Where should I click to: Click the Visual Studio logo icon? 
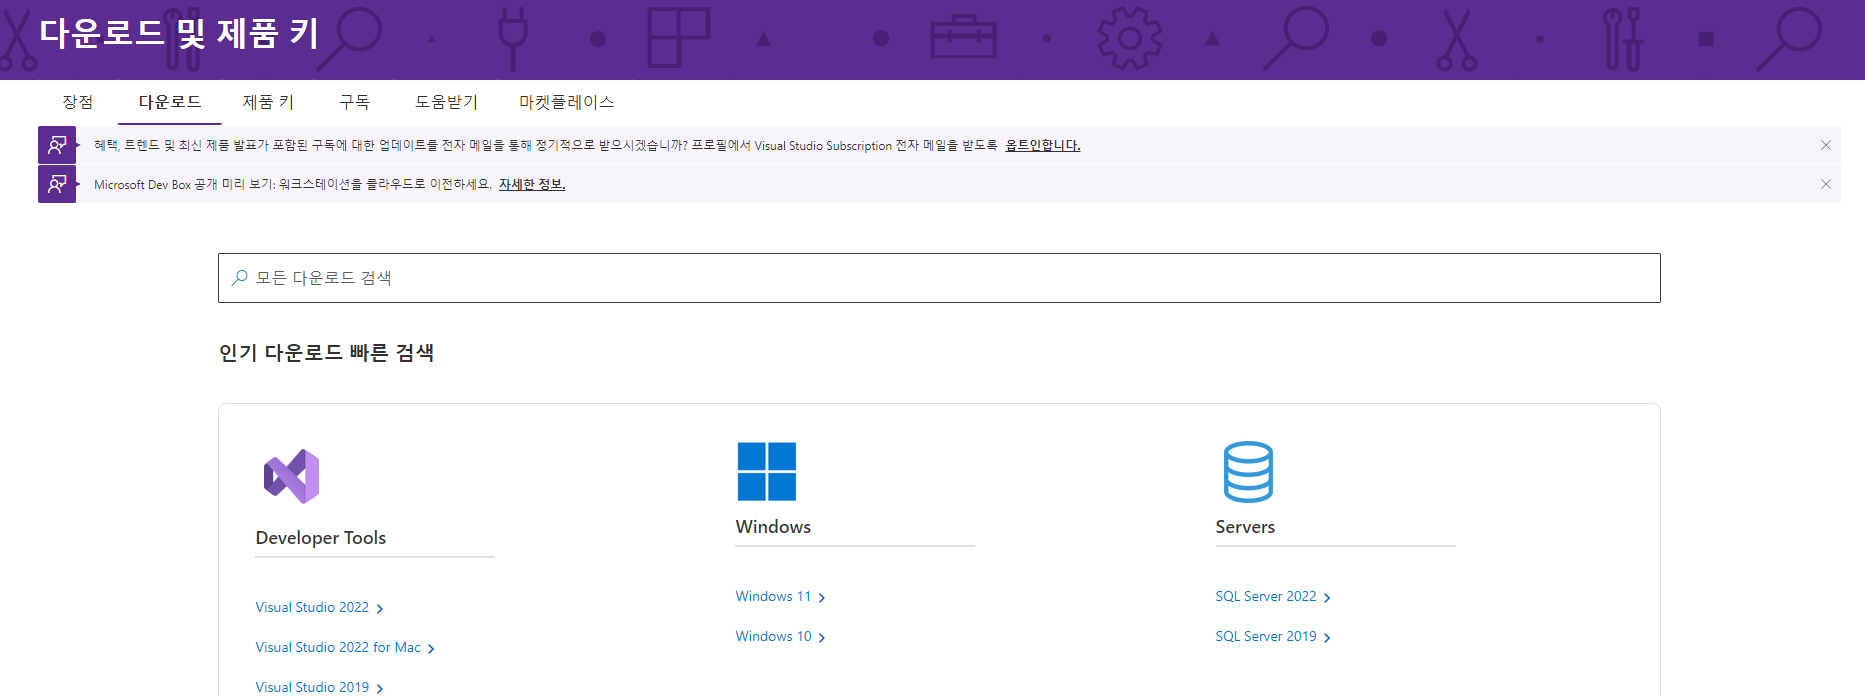[x=291, y=476]
